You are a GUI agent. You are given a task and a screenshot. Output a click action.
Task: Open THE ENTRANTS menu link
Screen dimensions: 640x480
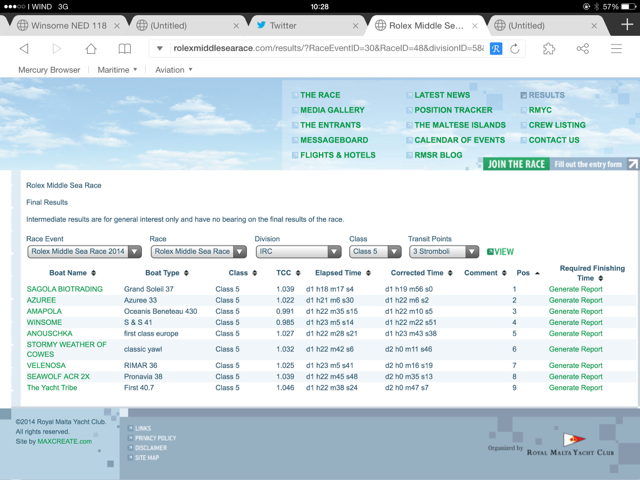[330, 125]
